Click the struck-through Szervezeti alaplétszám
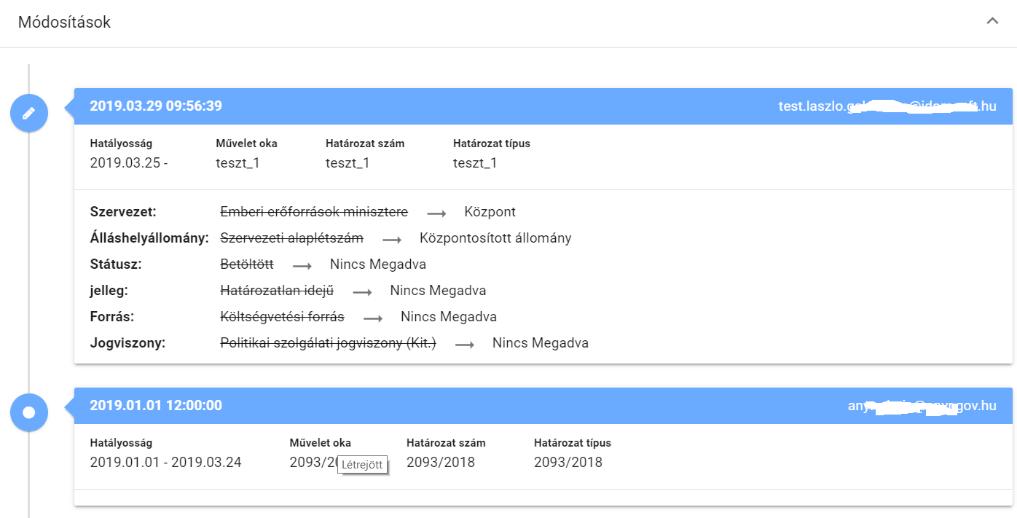 292,238
